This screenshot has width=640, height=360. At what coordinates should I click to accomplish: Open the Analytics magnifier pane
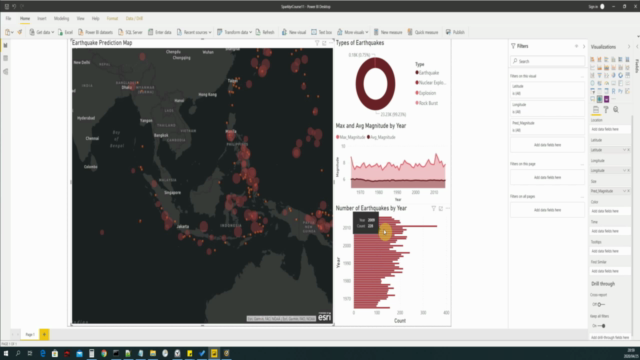pyautogui.click(x=616, y=109)
